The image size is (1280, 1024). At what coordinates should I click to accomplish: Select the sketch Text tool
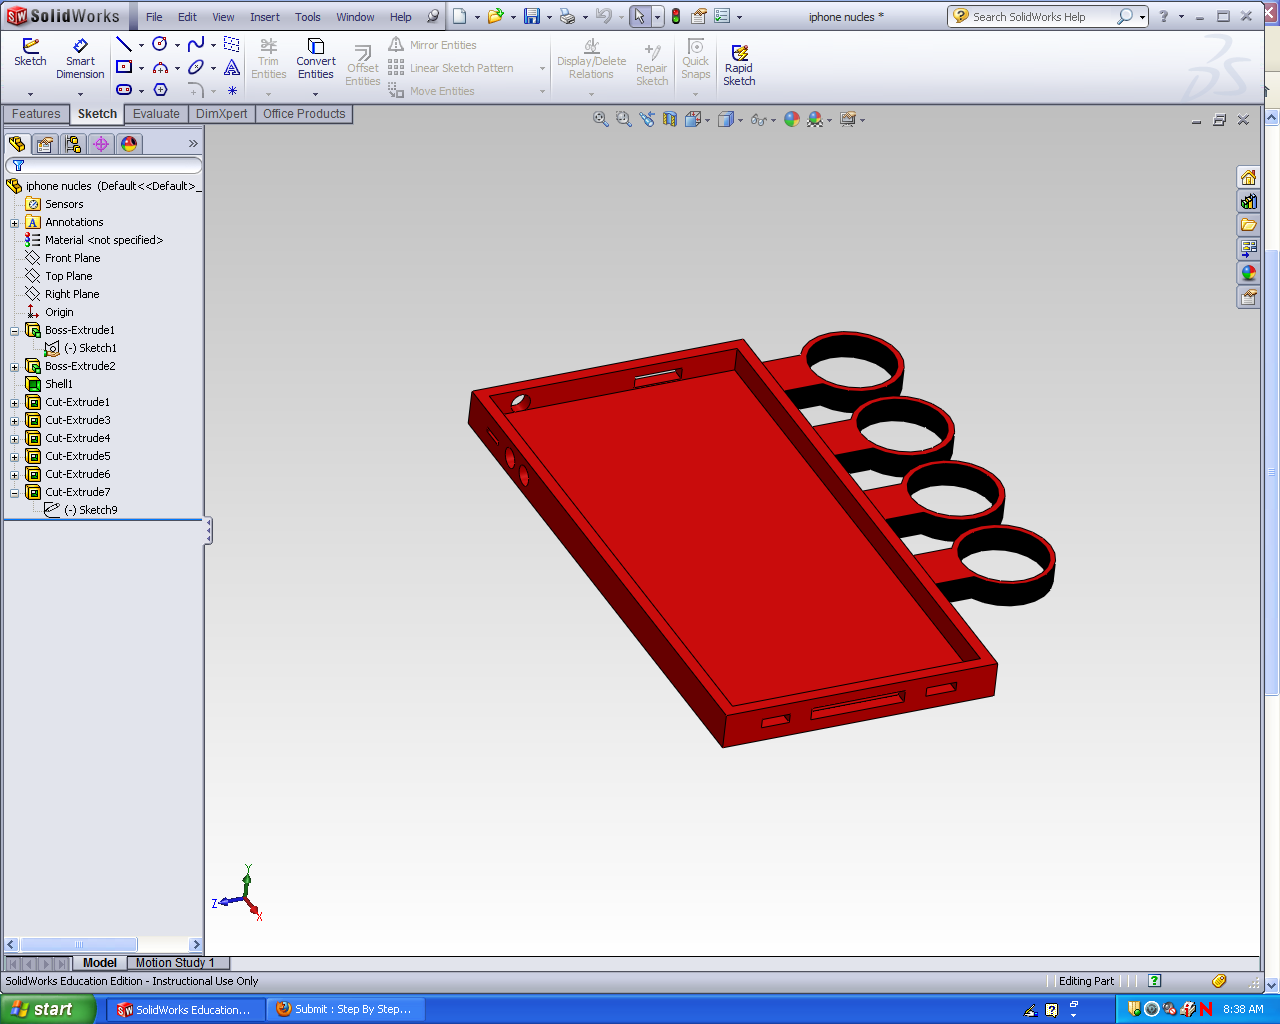click(232, 67)
